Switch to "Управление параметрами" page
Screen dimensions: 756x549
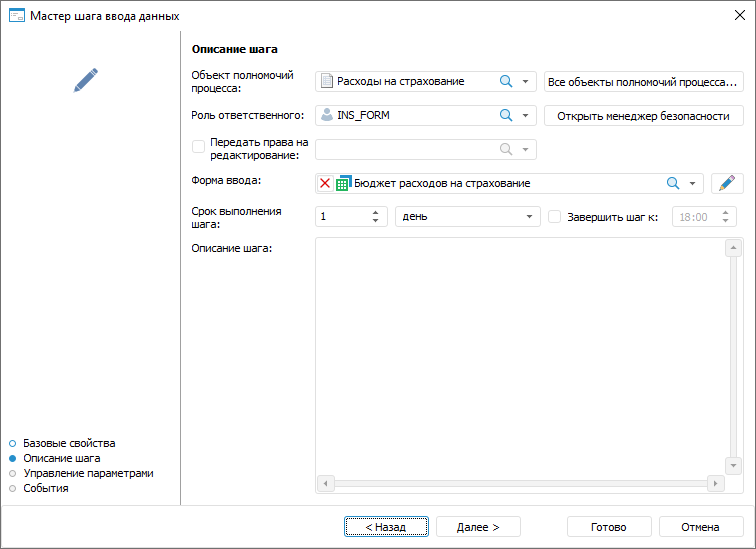click(x=88, y=473)
